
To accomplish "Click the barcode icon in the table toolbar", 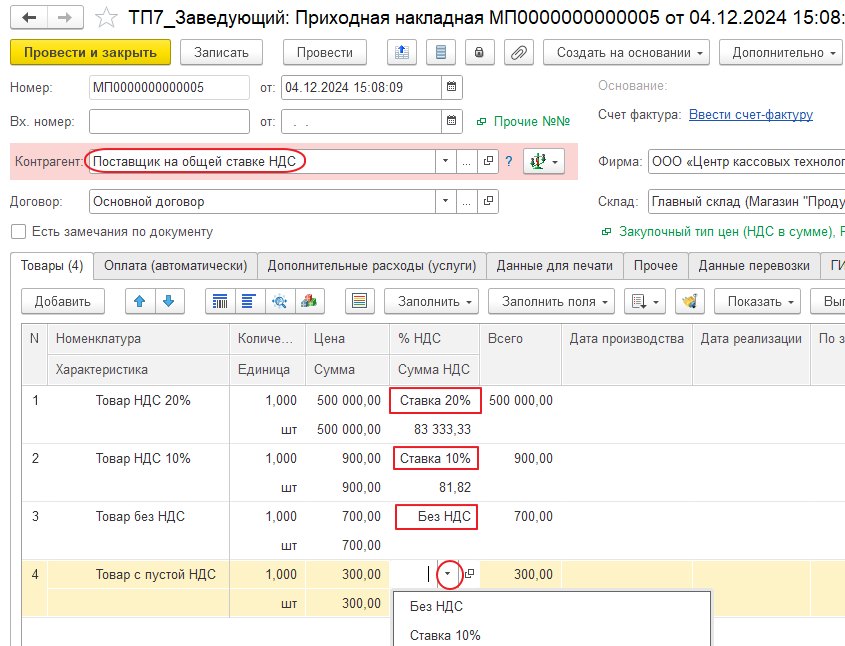I will click(x=220, y=301).
